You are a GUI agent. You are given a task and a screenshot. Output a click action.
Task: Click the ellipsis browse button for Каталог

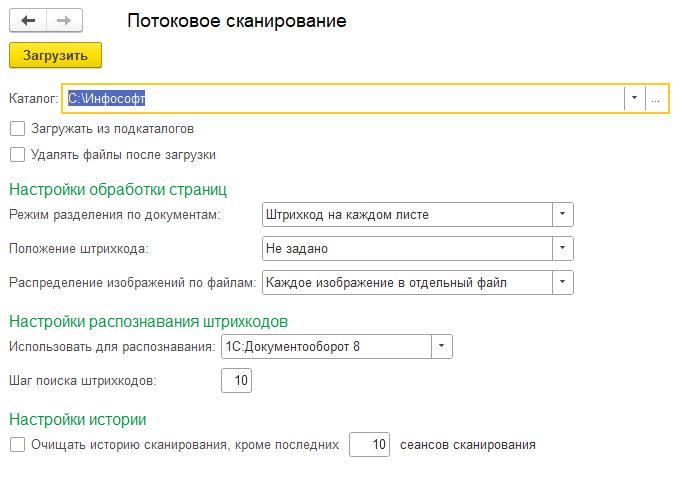coord(655,98)
